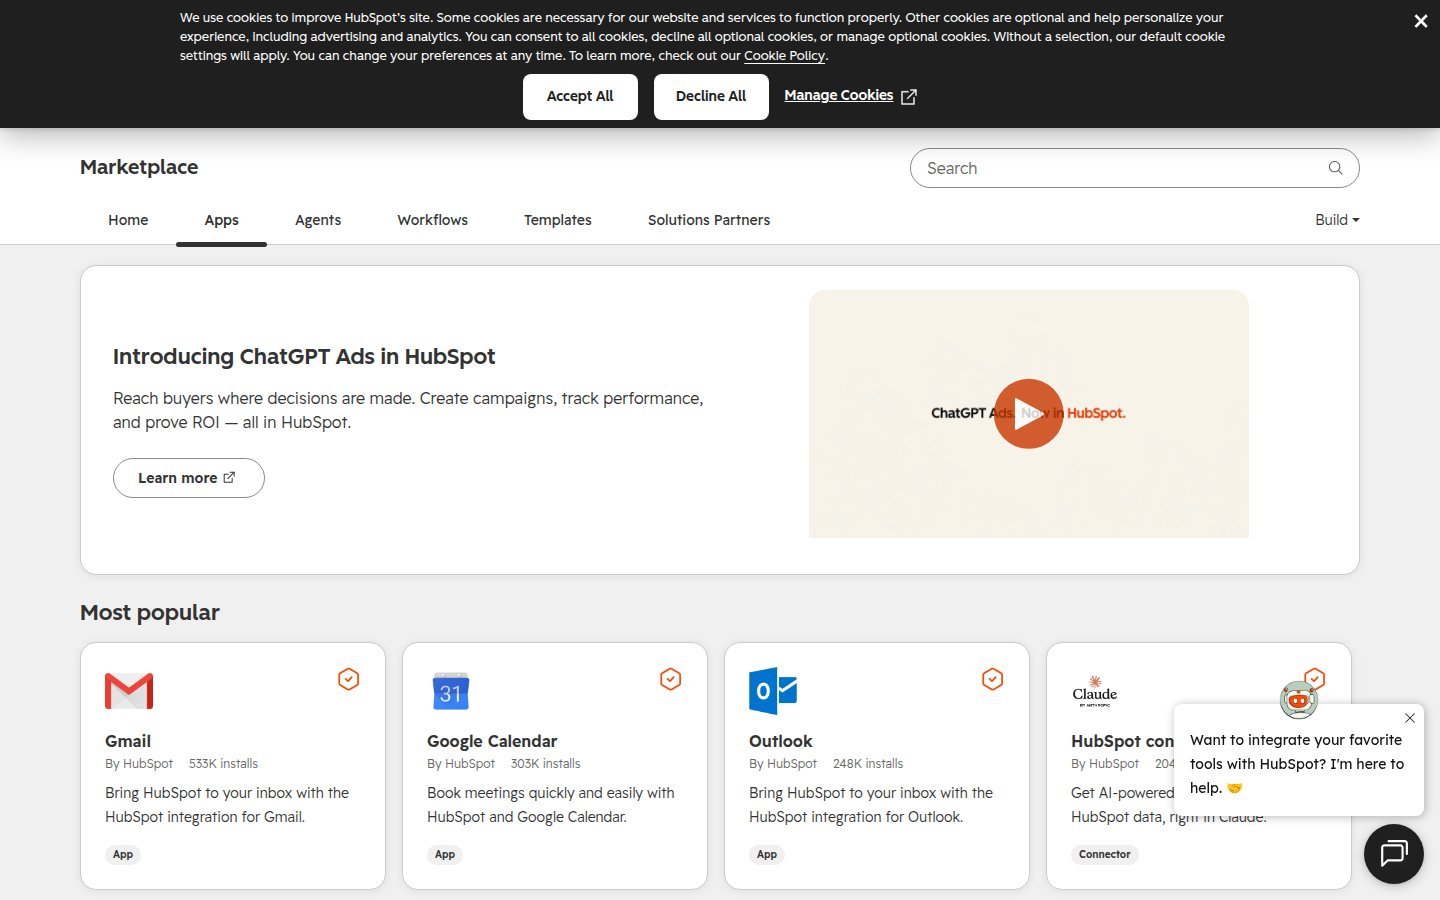Click the Decline All cookies button

tap(711, 96)
